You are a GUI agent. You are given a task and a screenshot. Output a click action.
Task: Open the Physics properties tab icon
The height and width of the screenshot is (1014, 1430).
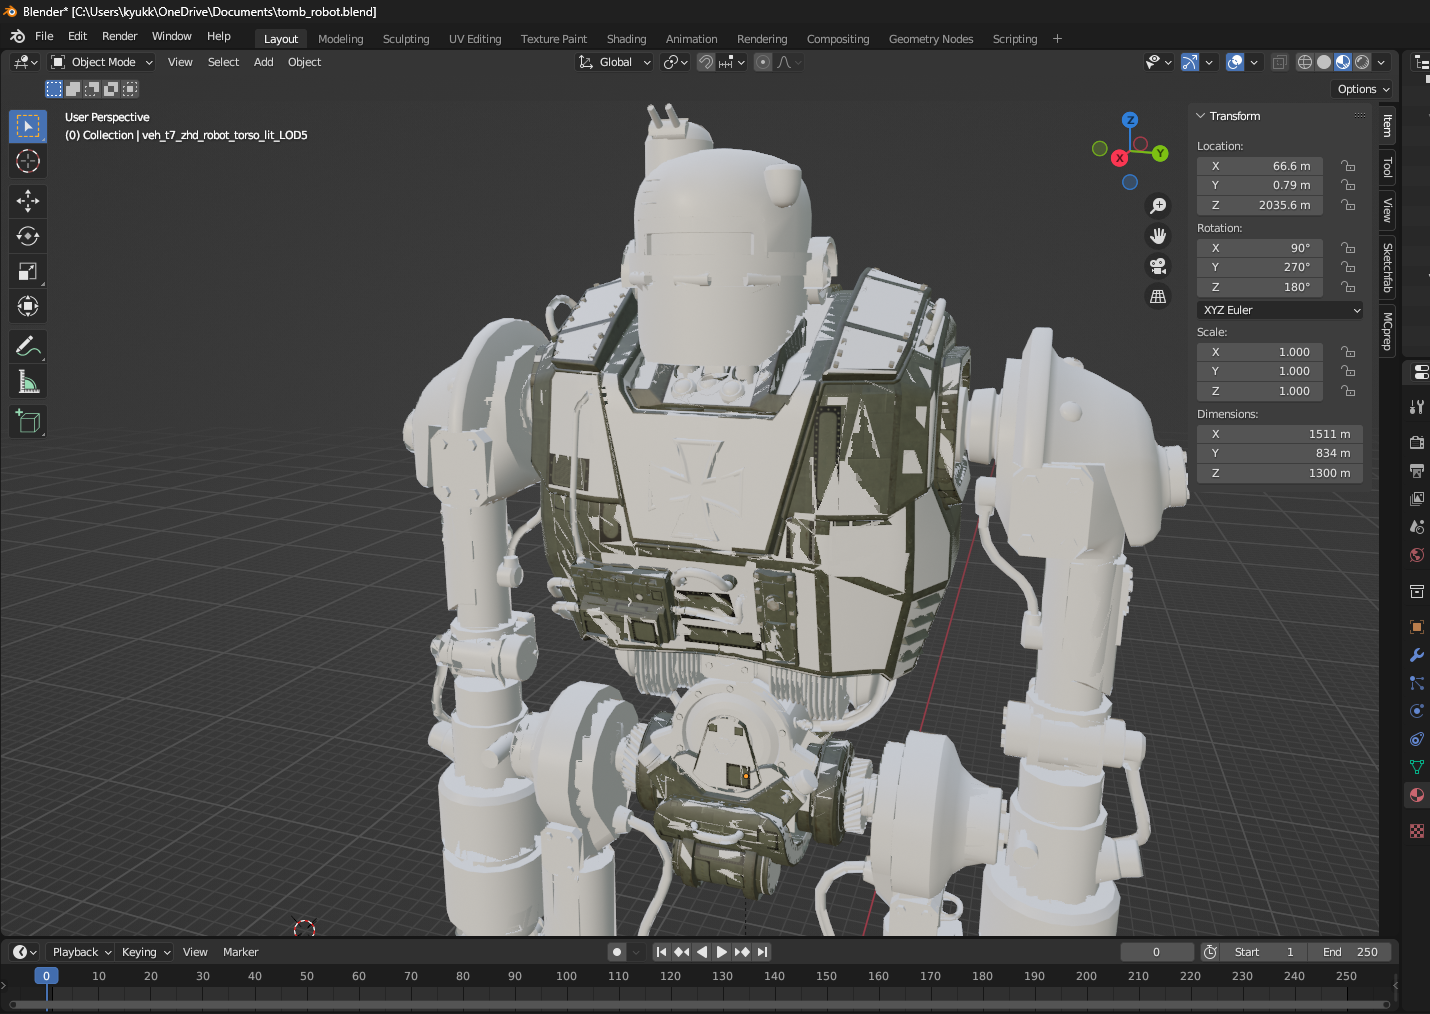coord(1417,711)
